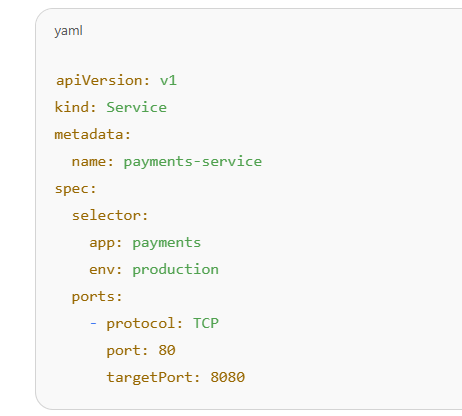The image size is (462, 416).
Task: Click the apiVersion key
Action: (99, 81)
